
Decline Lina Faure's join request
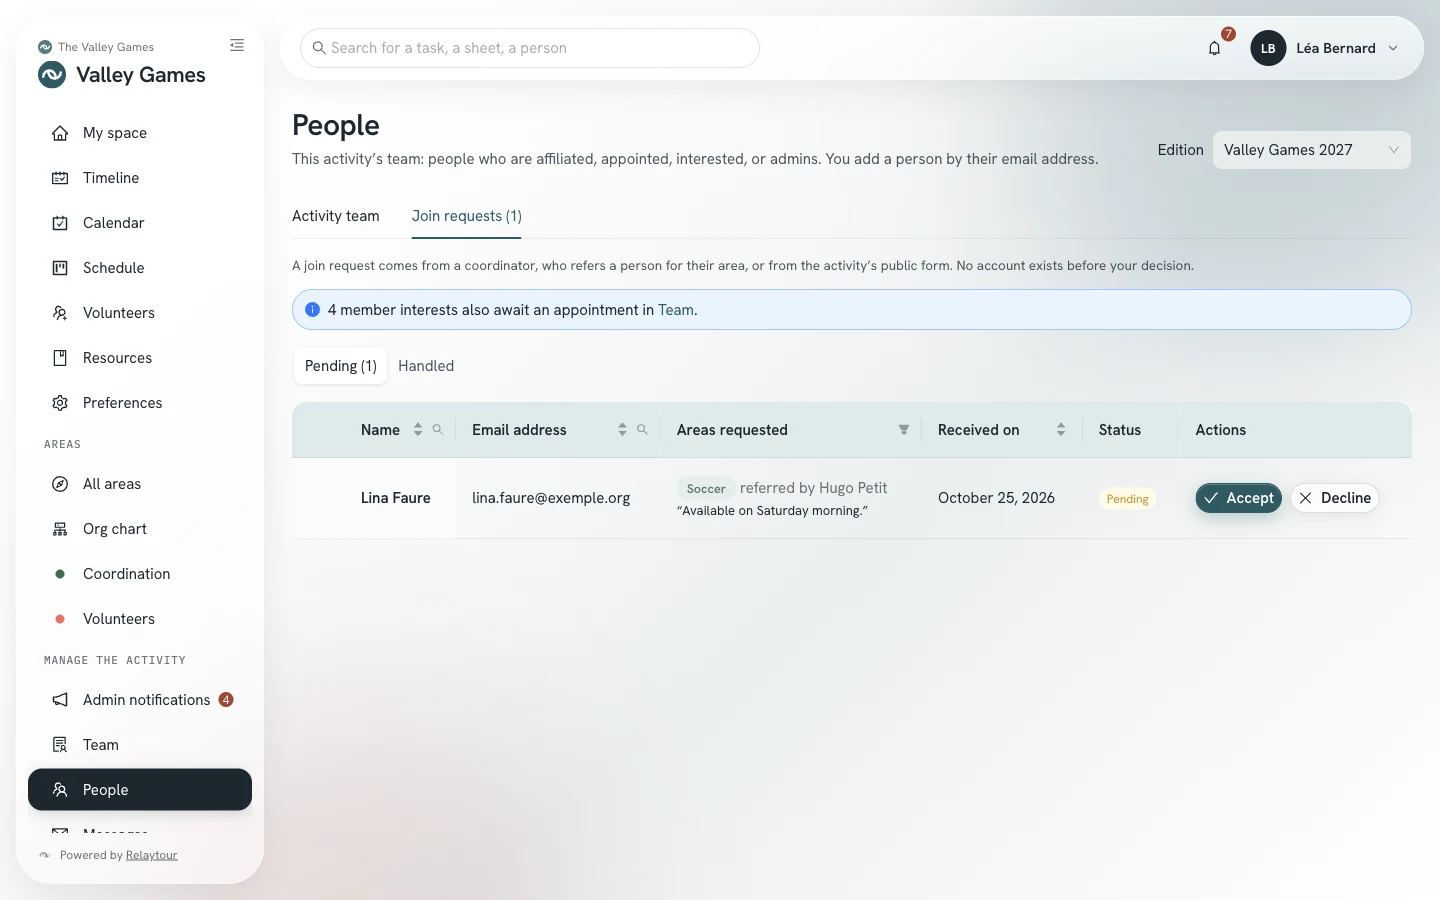1334,498
